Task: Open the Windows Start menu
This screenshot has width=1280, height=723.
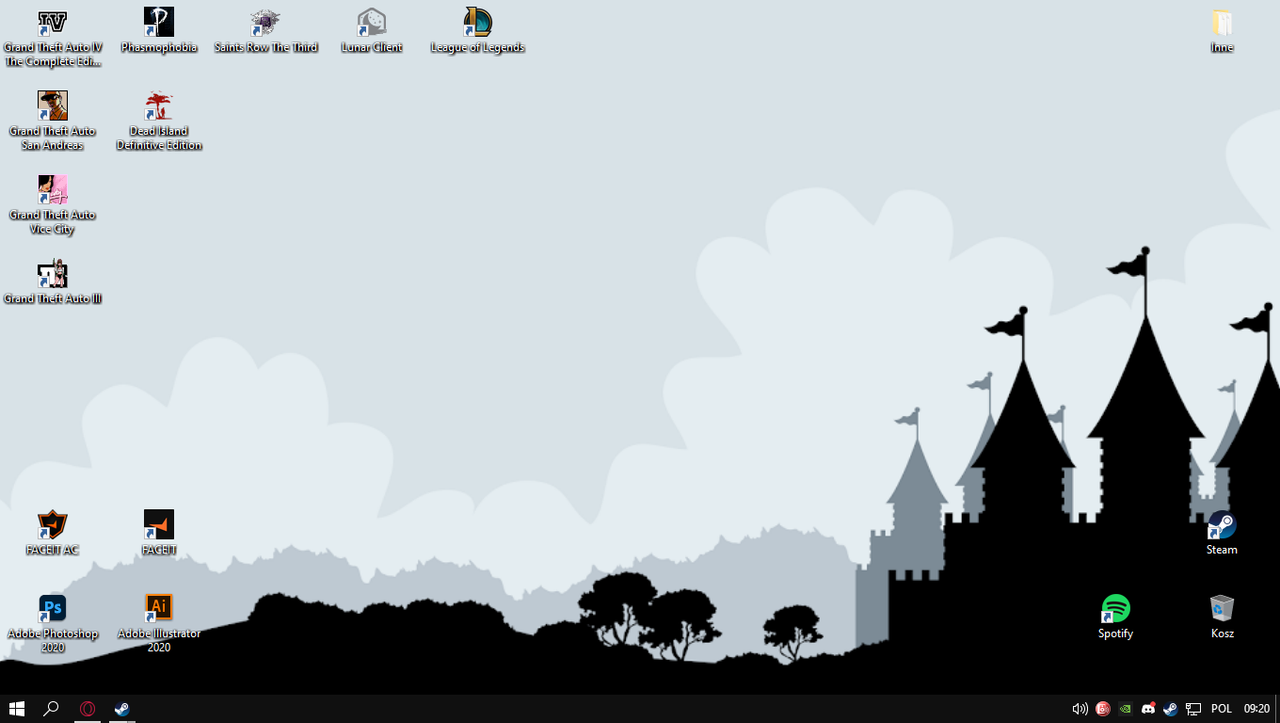Action: [17, 709]
